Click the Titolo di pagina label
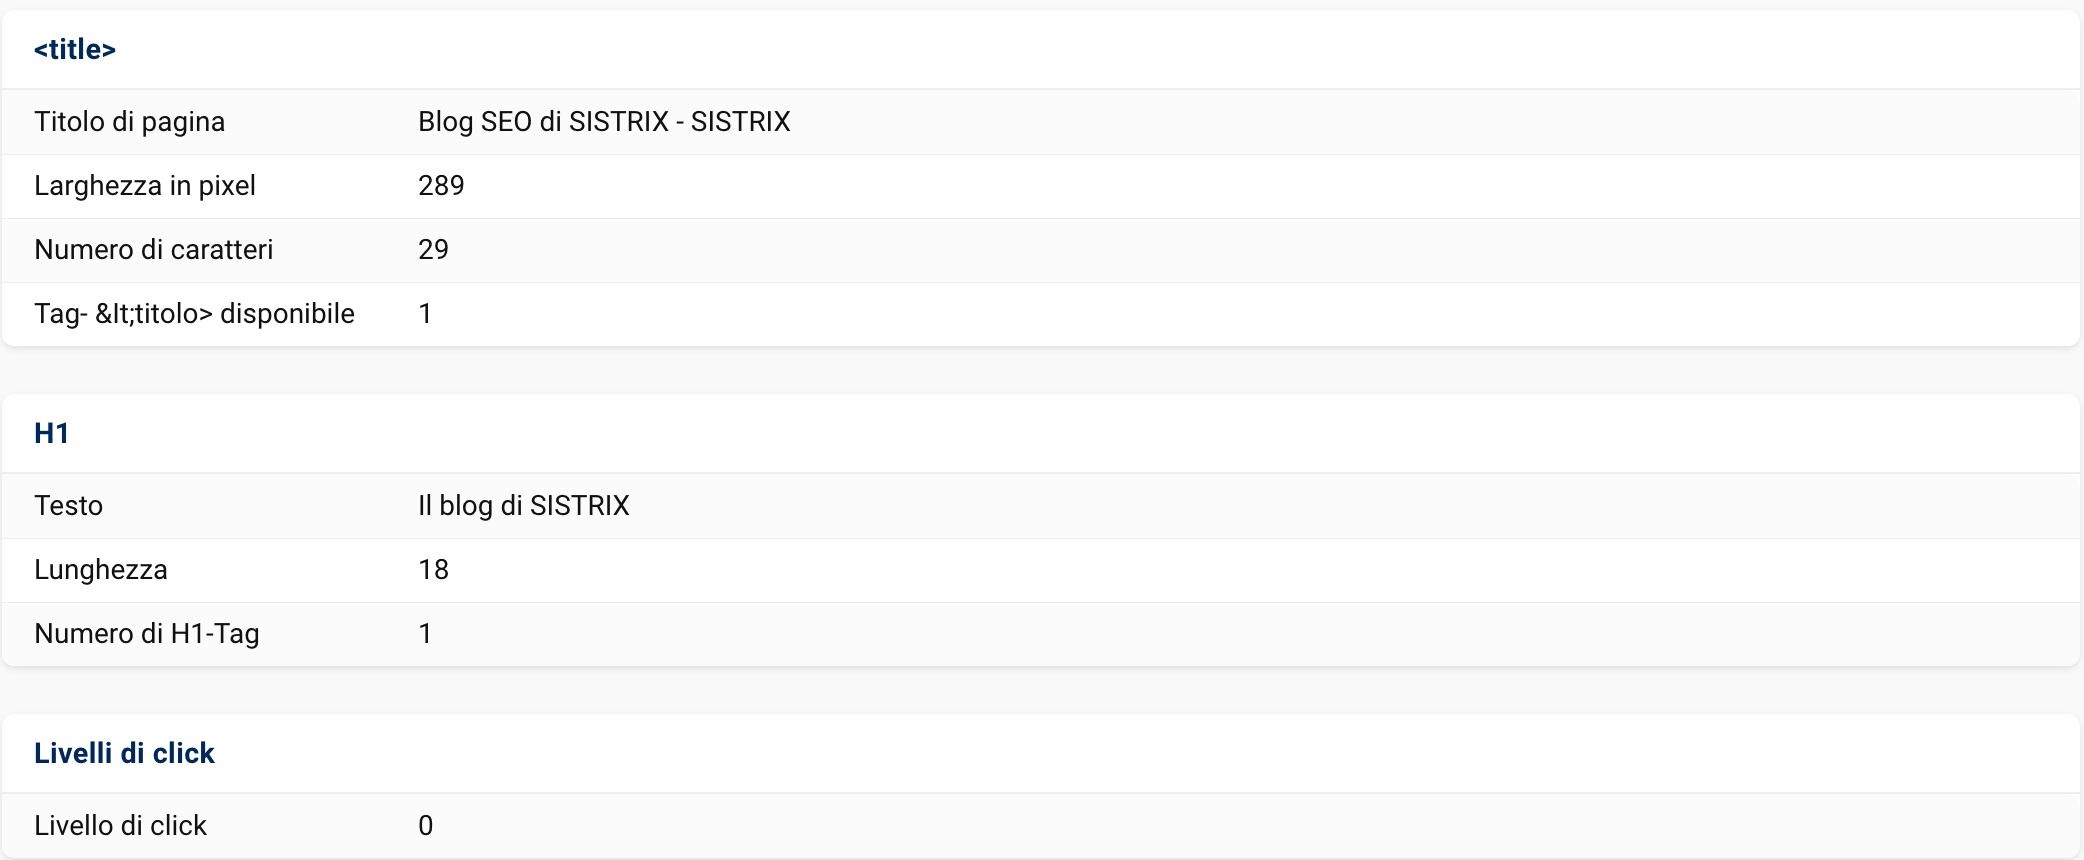 130,121
